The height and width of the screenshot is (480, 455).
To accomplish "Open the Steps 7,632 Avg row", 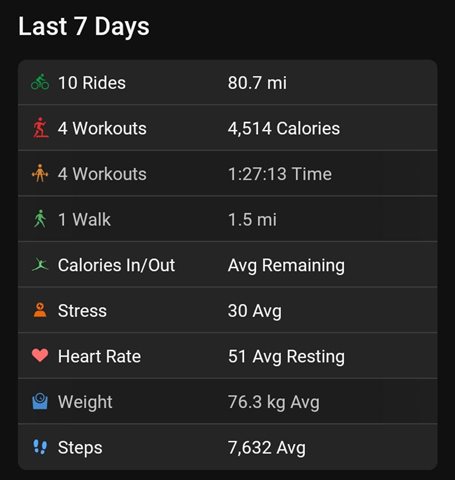I will [x=228, y=447].
